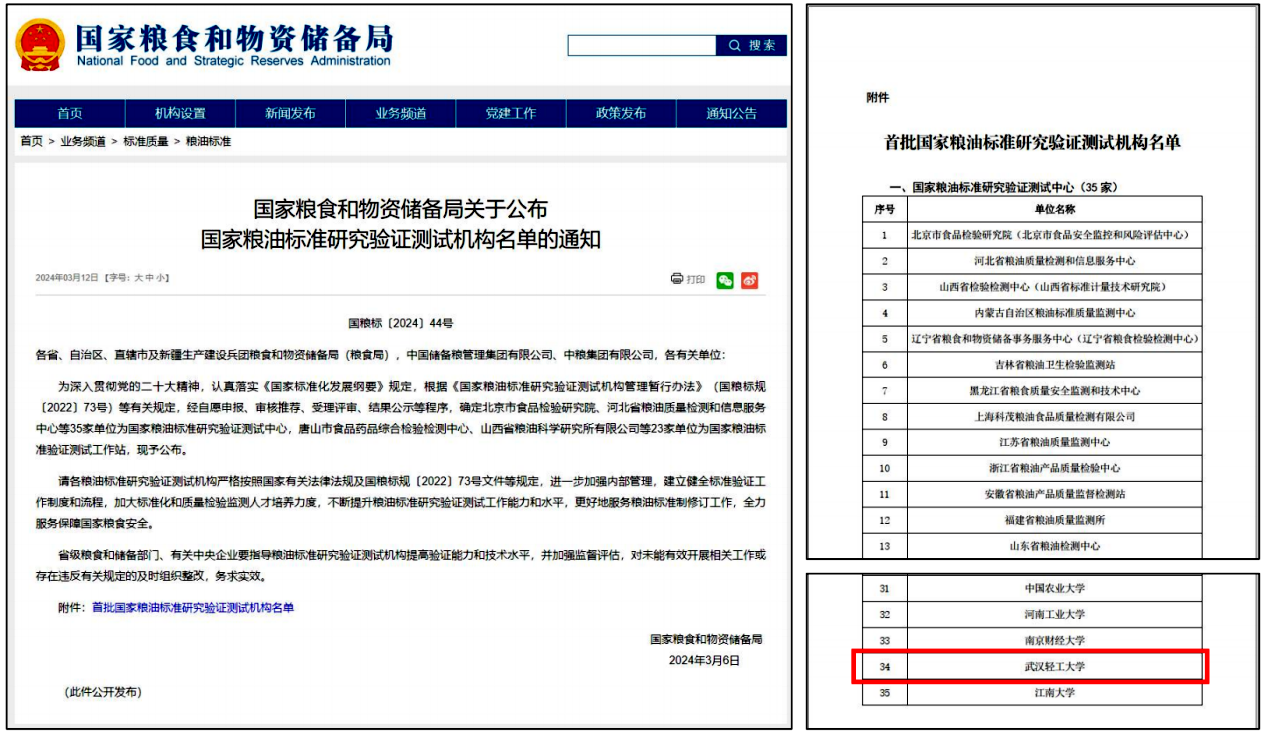Set font size to 大
Screen dimensions: 1268x735
(x=139, y=278)
